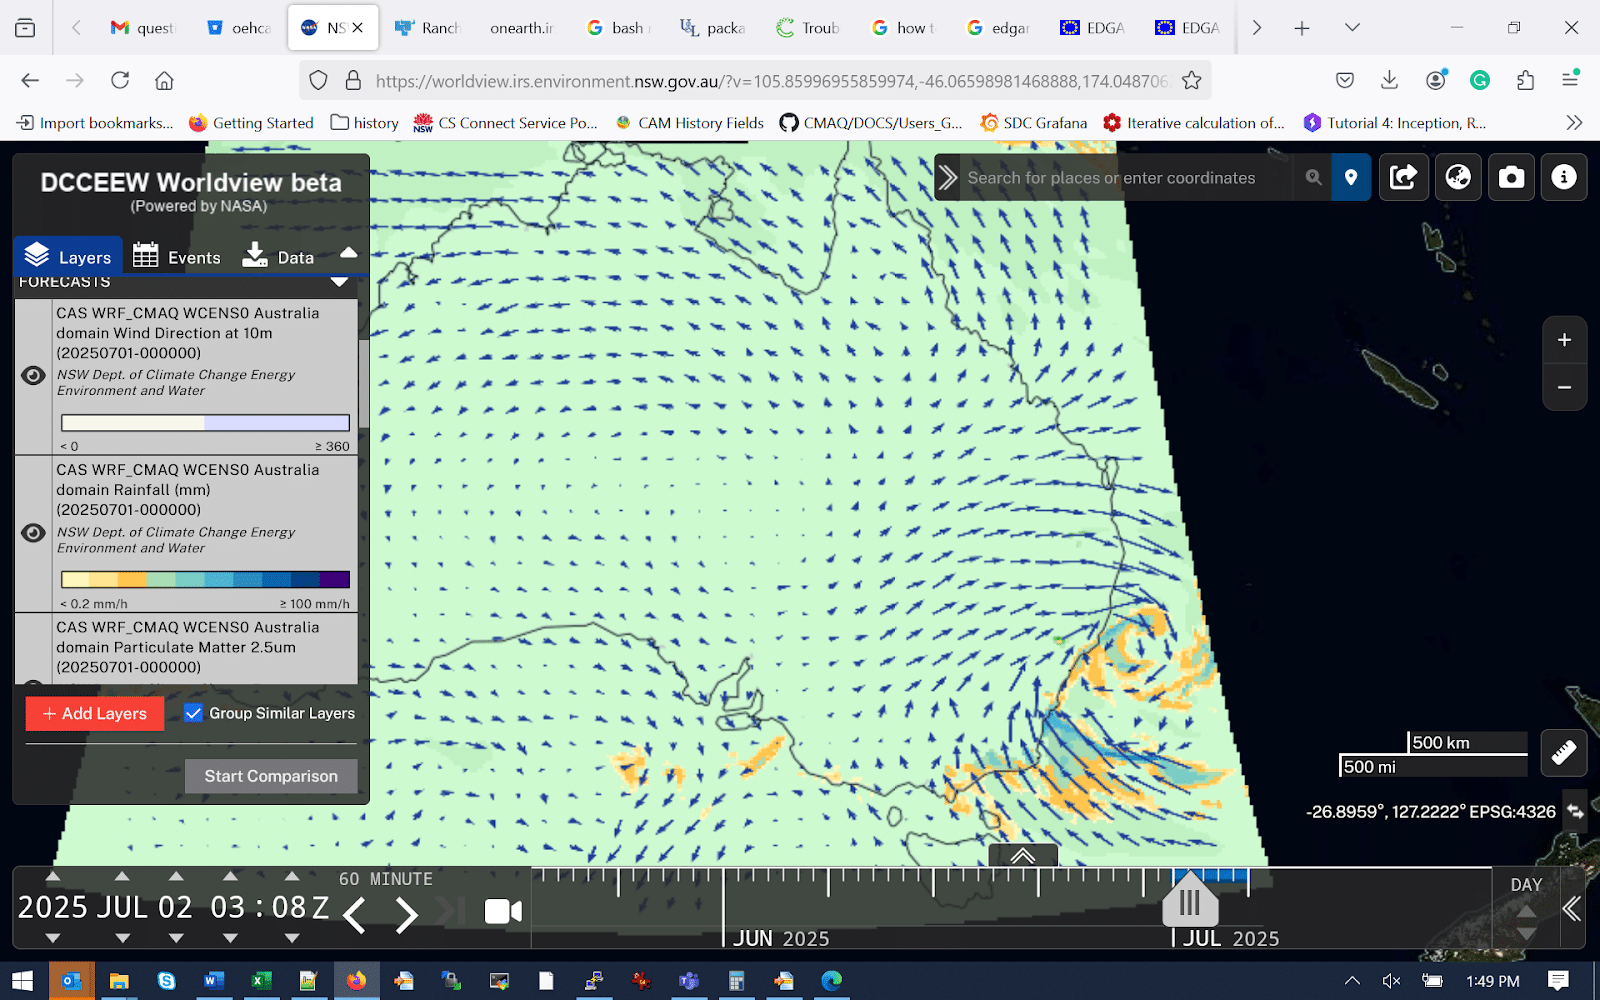Step forward one time interval

tap(405, 915)
